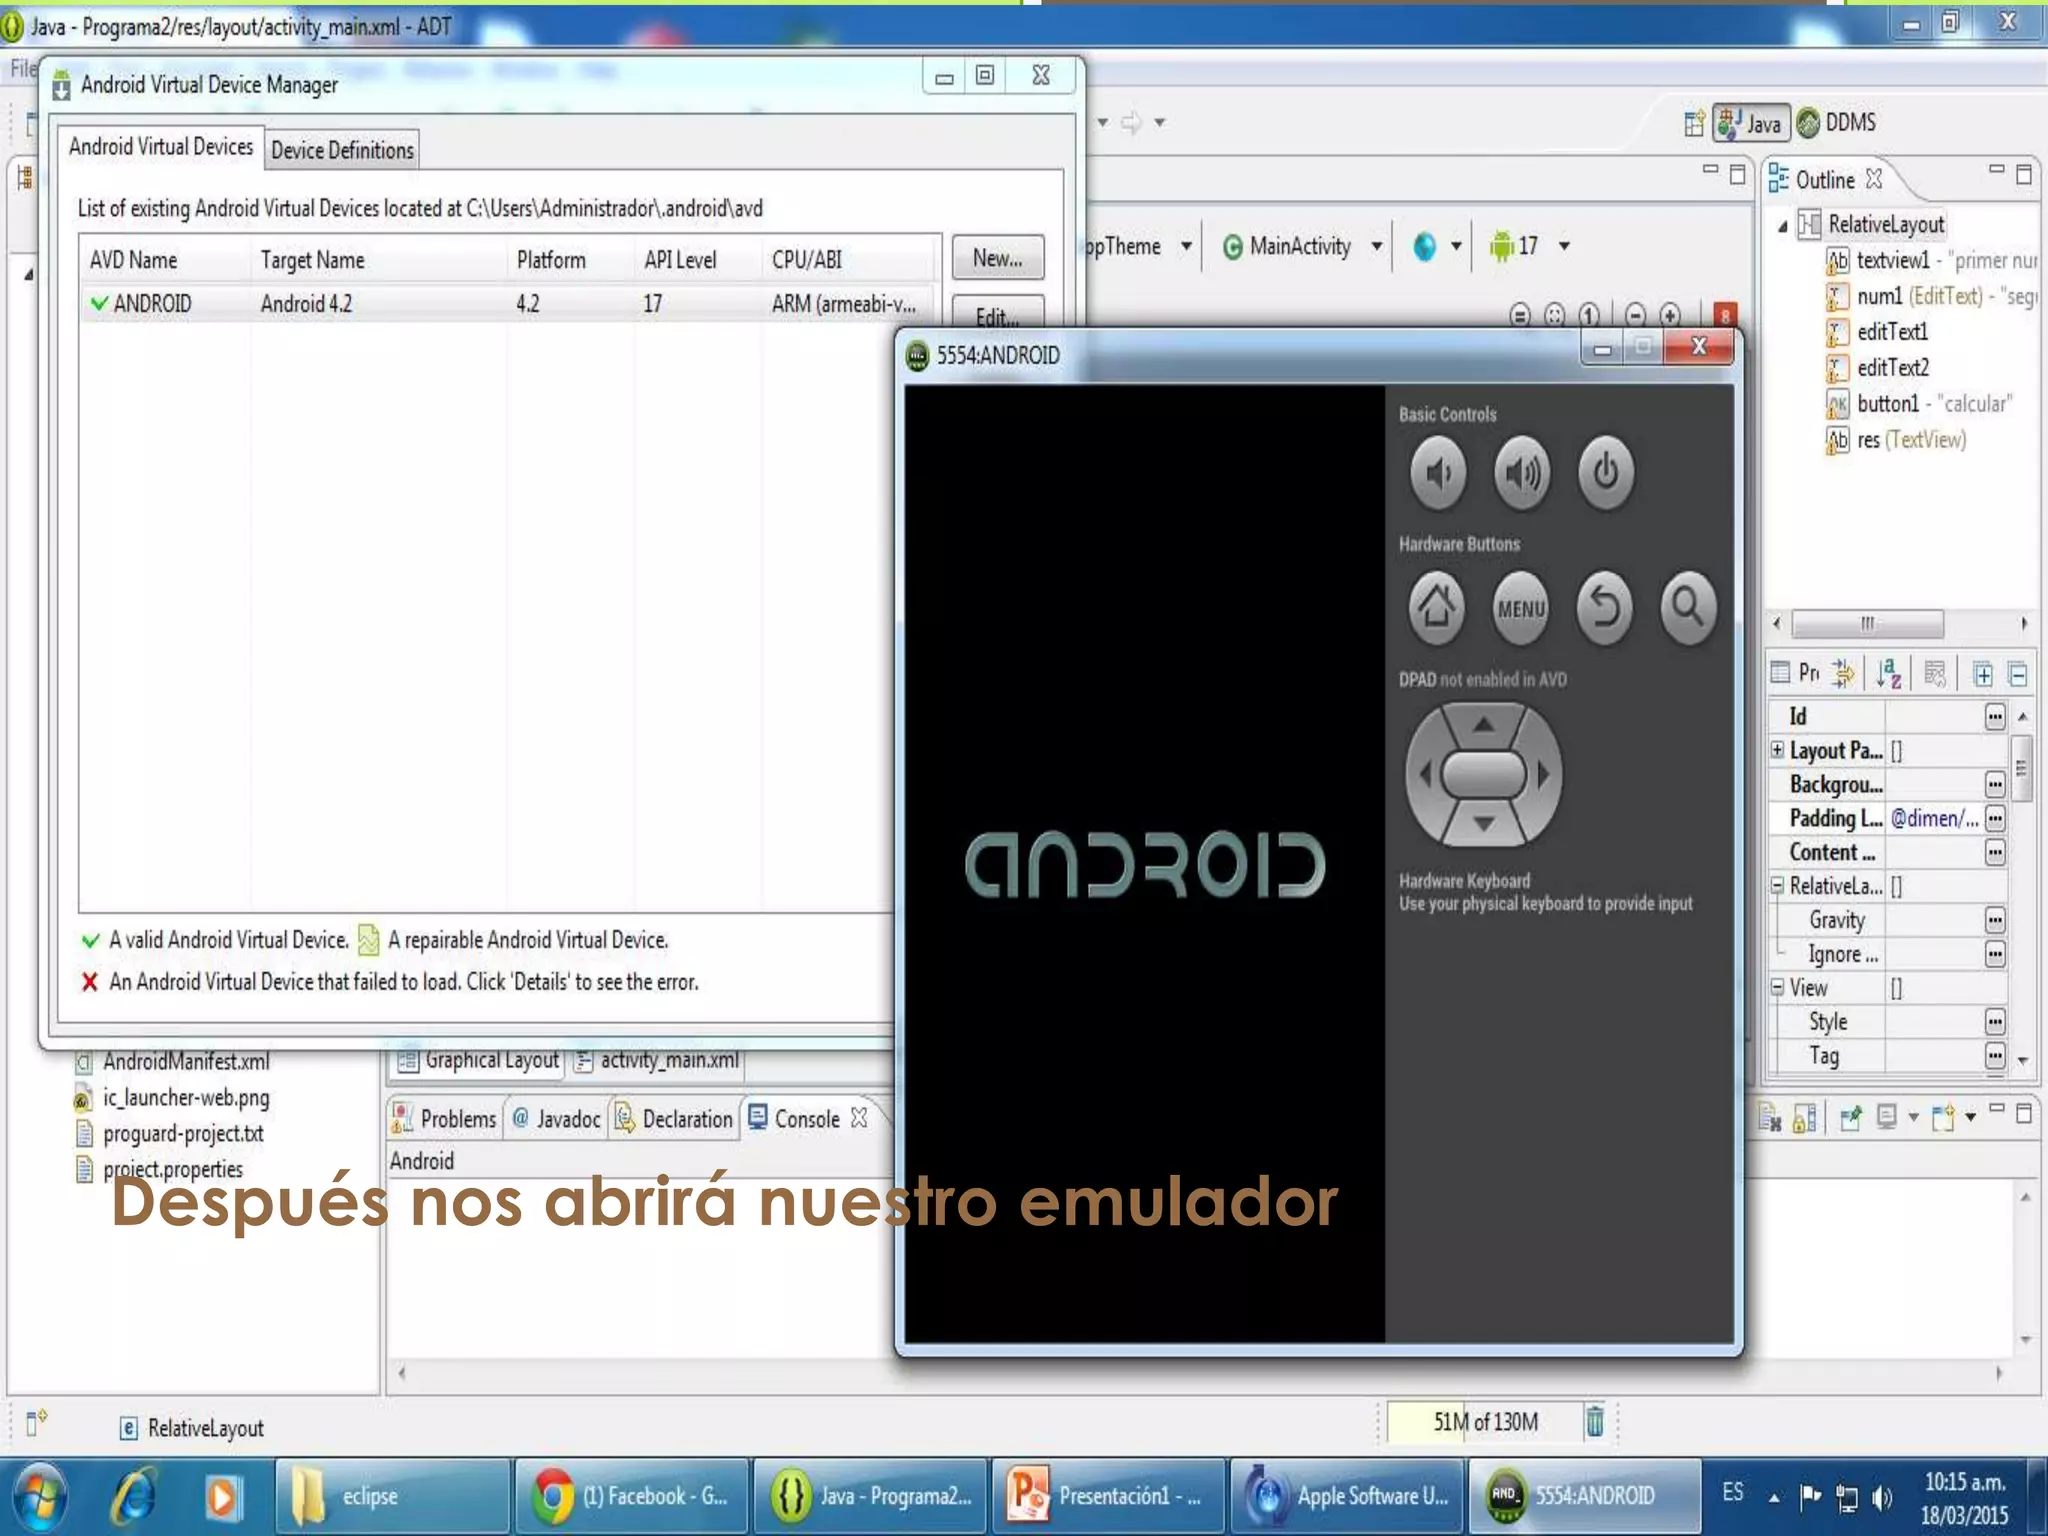2048x1536 pixels.
Task: Collapse View property group
Action: [x=1777, y=987]
